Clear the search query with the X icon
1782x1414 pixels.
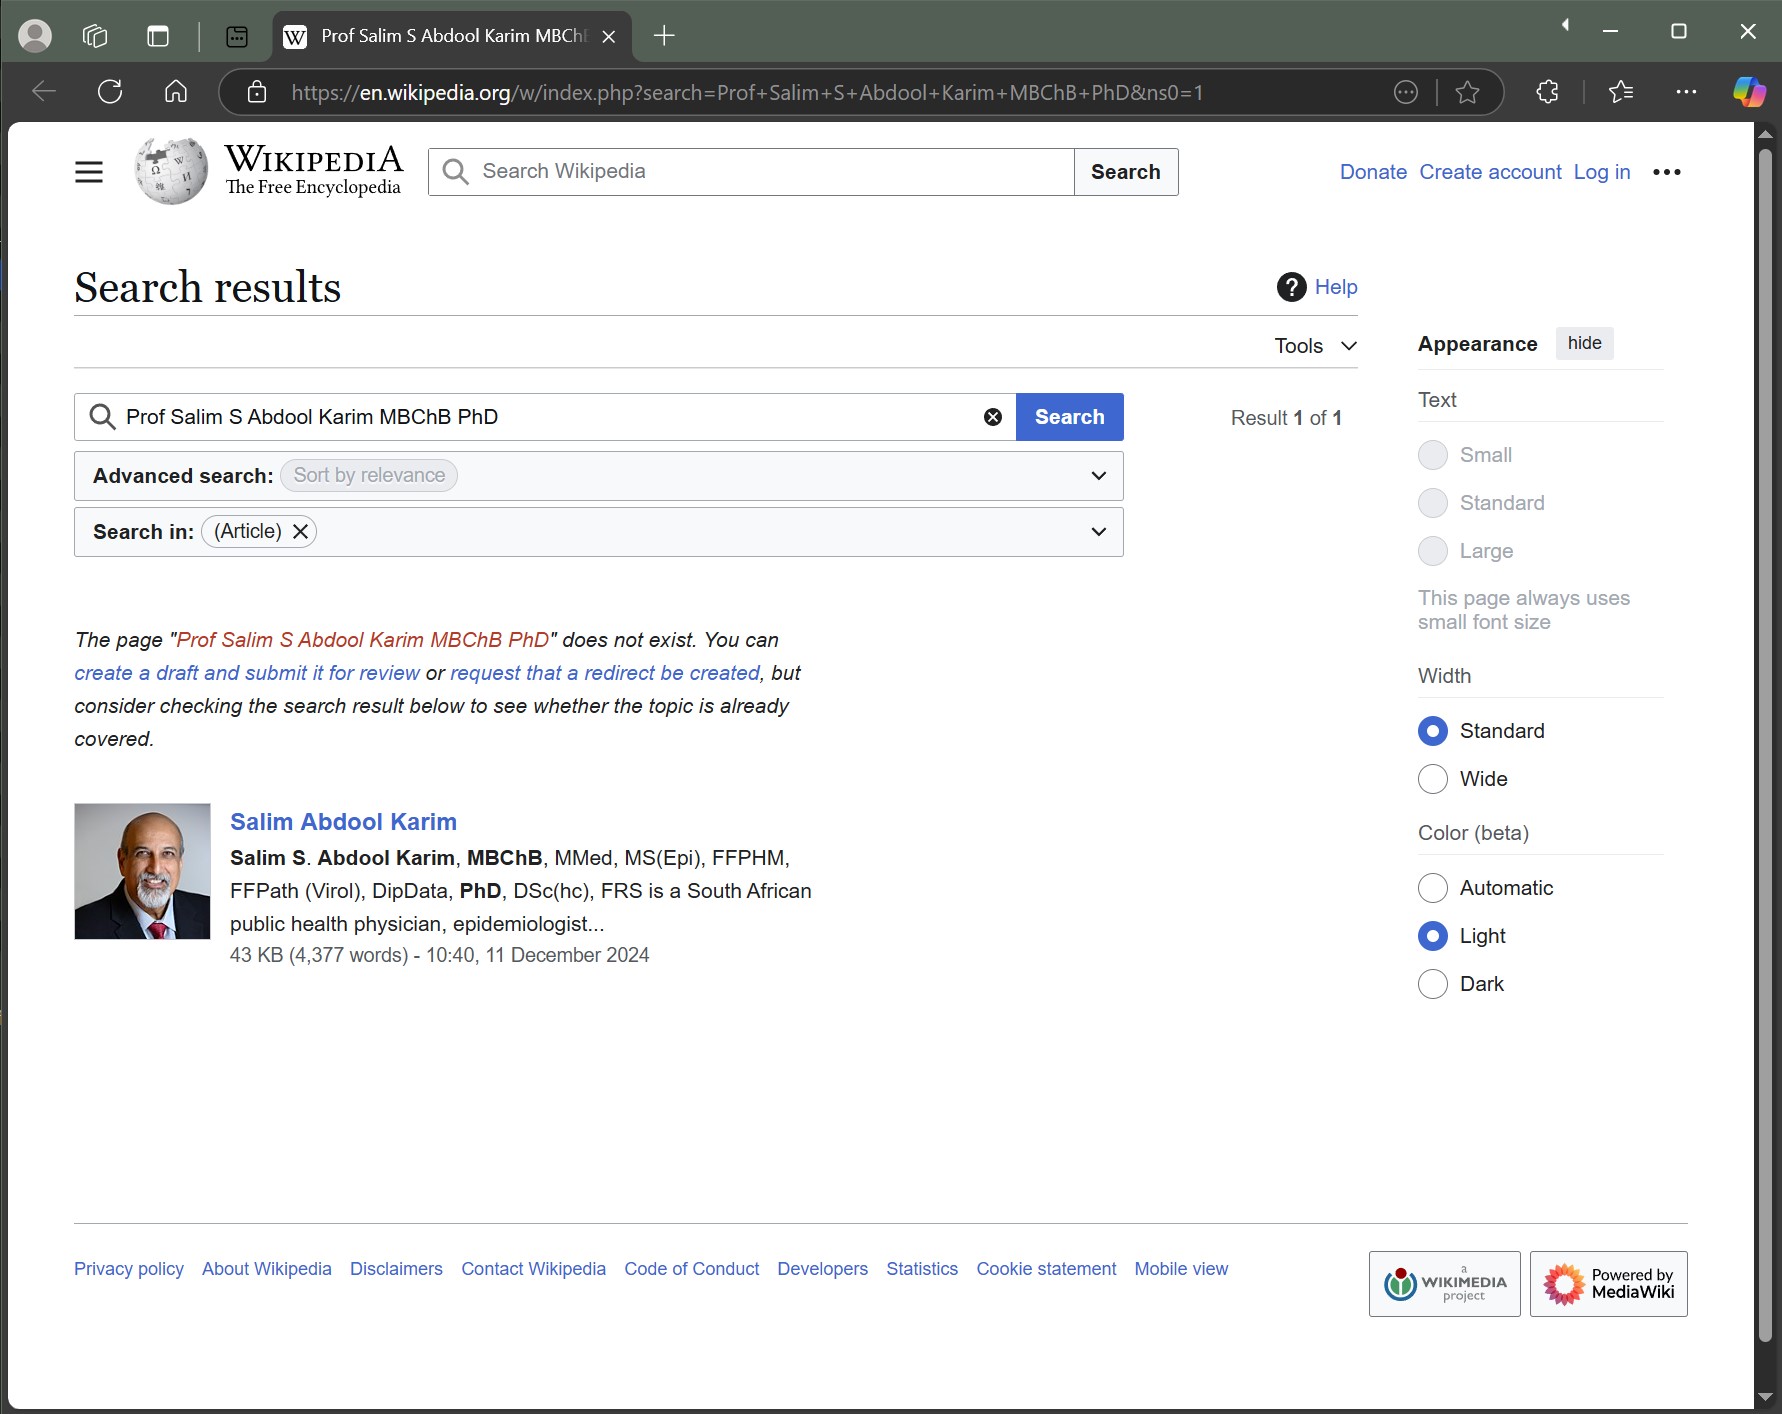tap(993, 417)
